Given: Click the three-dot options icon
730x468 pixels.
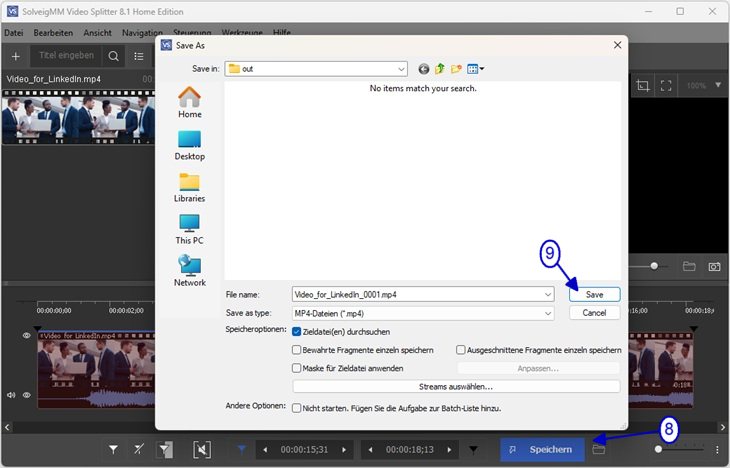Looking at the screenshot, I should [x=717, y=449].
